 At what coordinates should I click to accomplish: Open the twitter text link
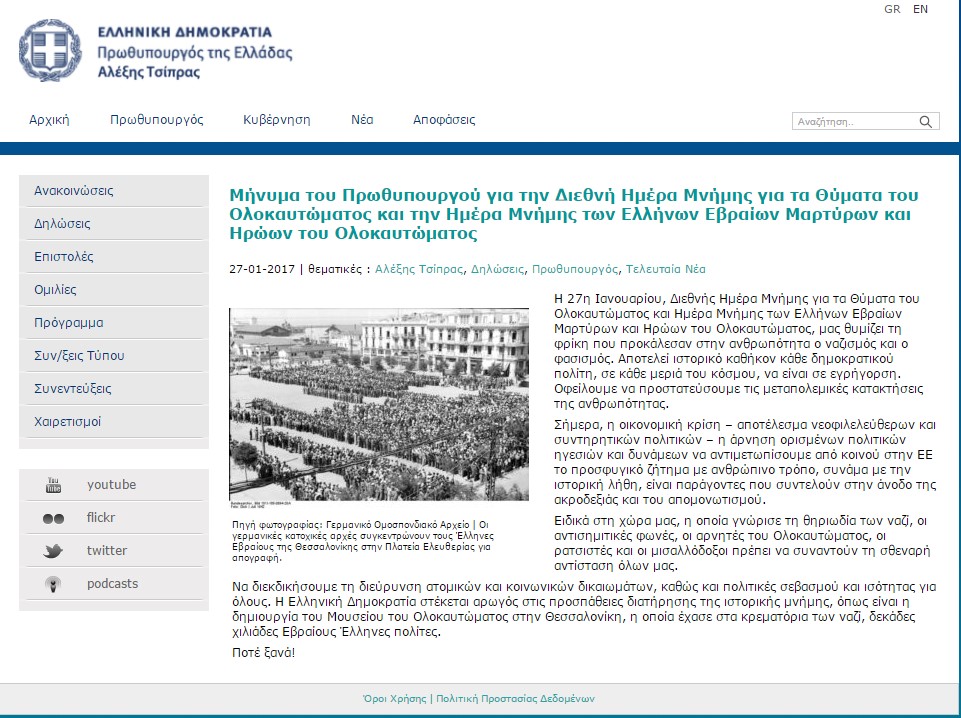[x=107, y=551]
